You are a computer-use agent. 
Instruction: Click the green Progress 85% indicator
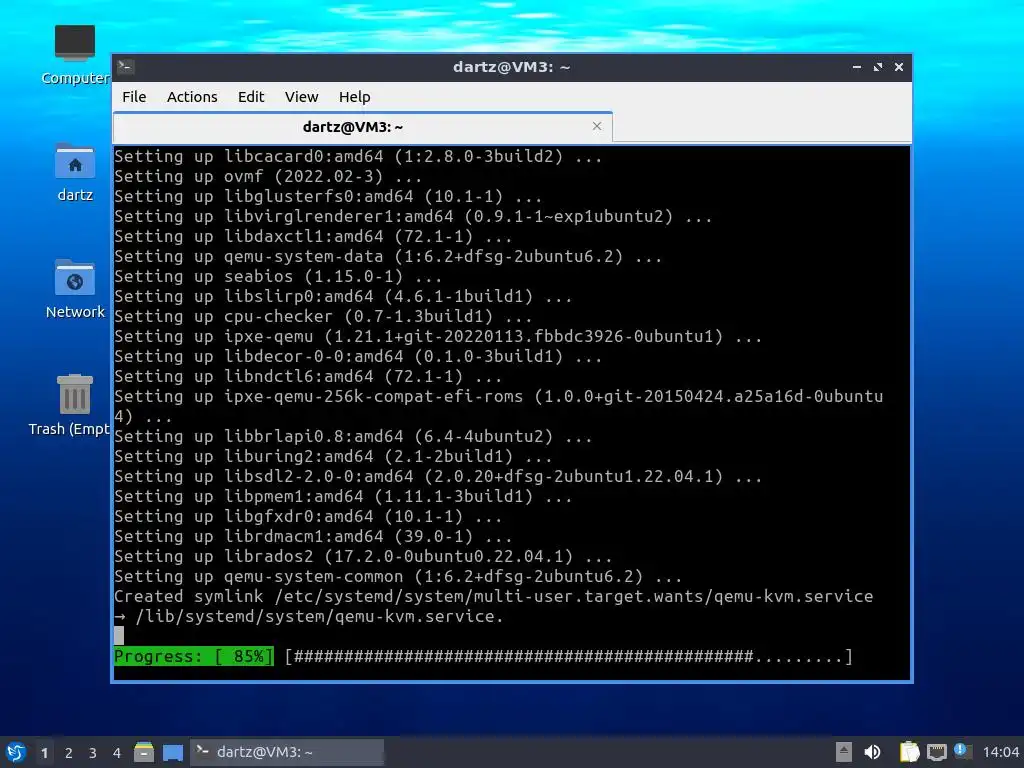click(194, 656)
